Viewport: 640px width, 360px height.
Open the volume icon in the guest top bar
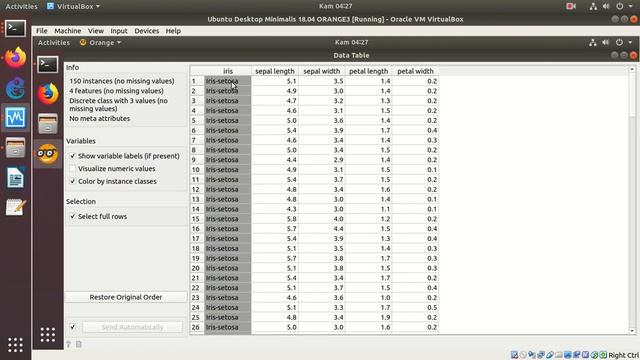click(606, 42)
